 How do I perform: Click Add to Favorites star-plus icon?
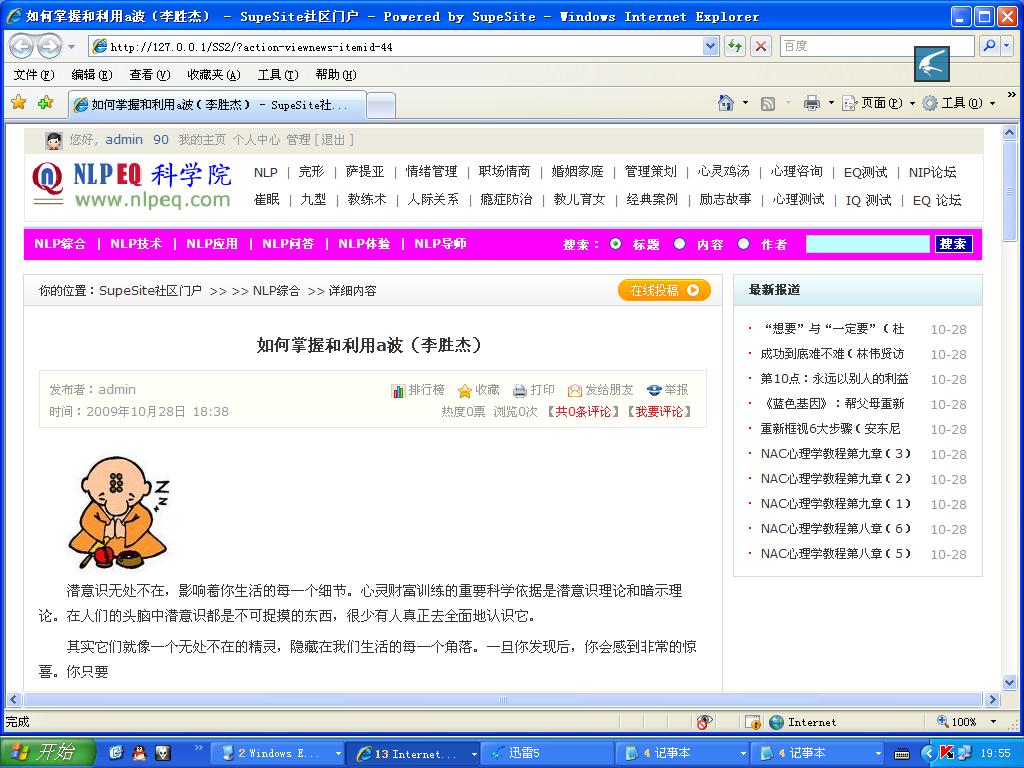coord(46,103)
